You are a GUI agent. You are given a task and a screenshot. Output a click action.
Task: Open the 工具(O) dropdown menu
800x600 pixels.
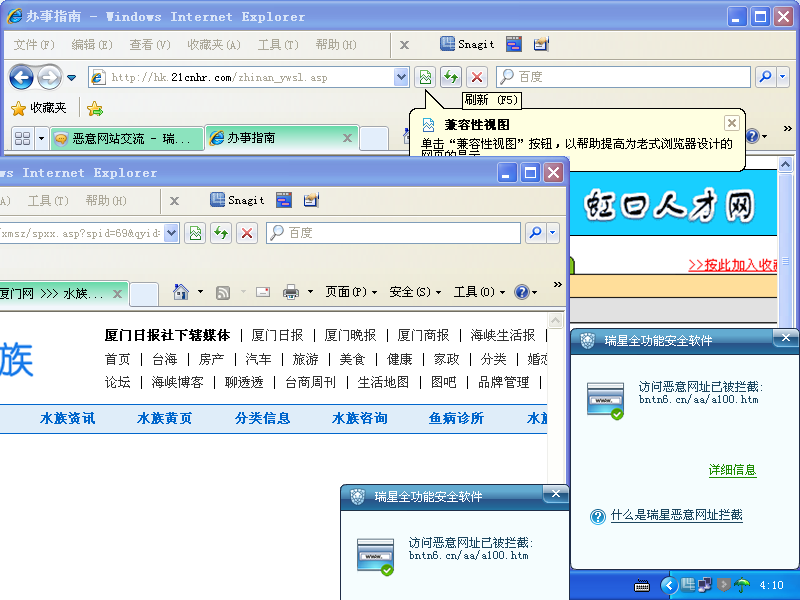pos(480,292)
